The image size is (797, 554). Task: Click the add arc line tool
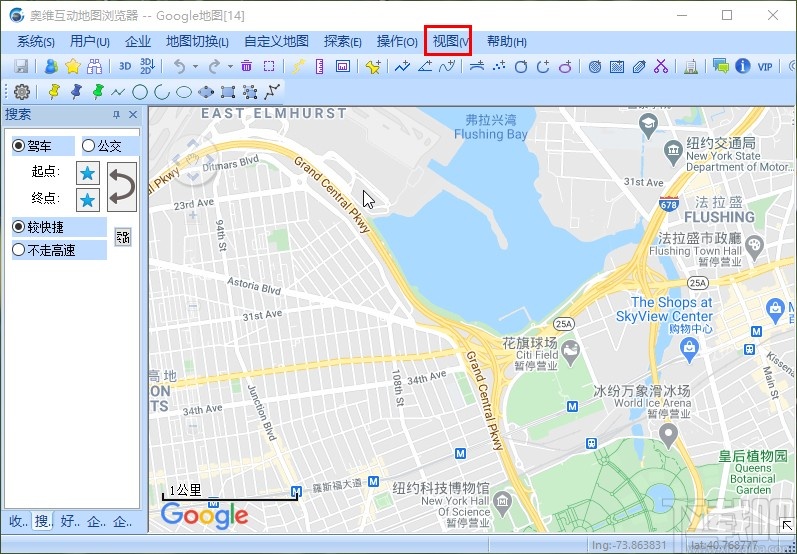click(x=477, y=66)
